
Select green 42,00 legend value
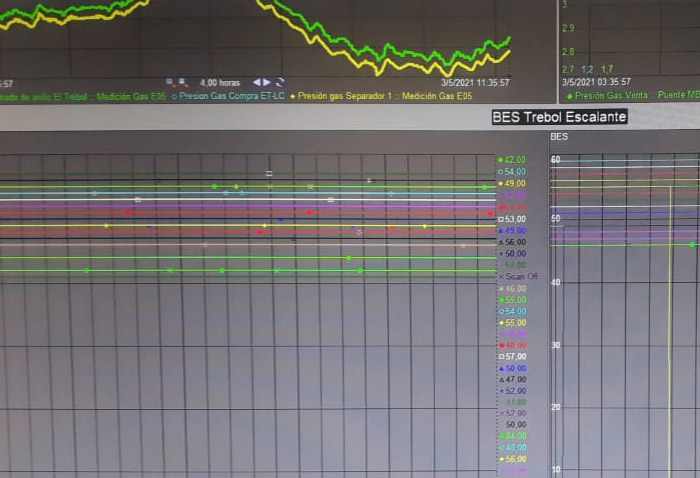pos(512,160)
